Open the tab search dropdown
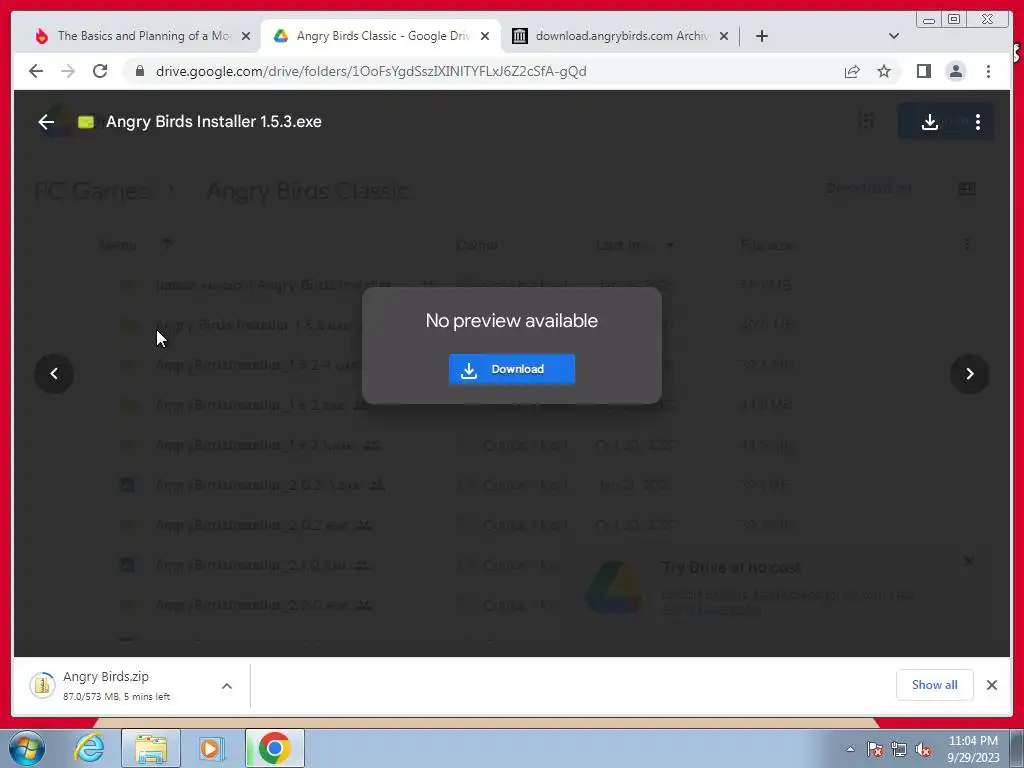Screen dimensions: 1024x768 [894, 36]
